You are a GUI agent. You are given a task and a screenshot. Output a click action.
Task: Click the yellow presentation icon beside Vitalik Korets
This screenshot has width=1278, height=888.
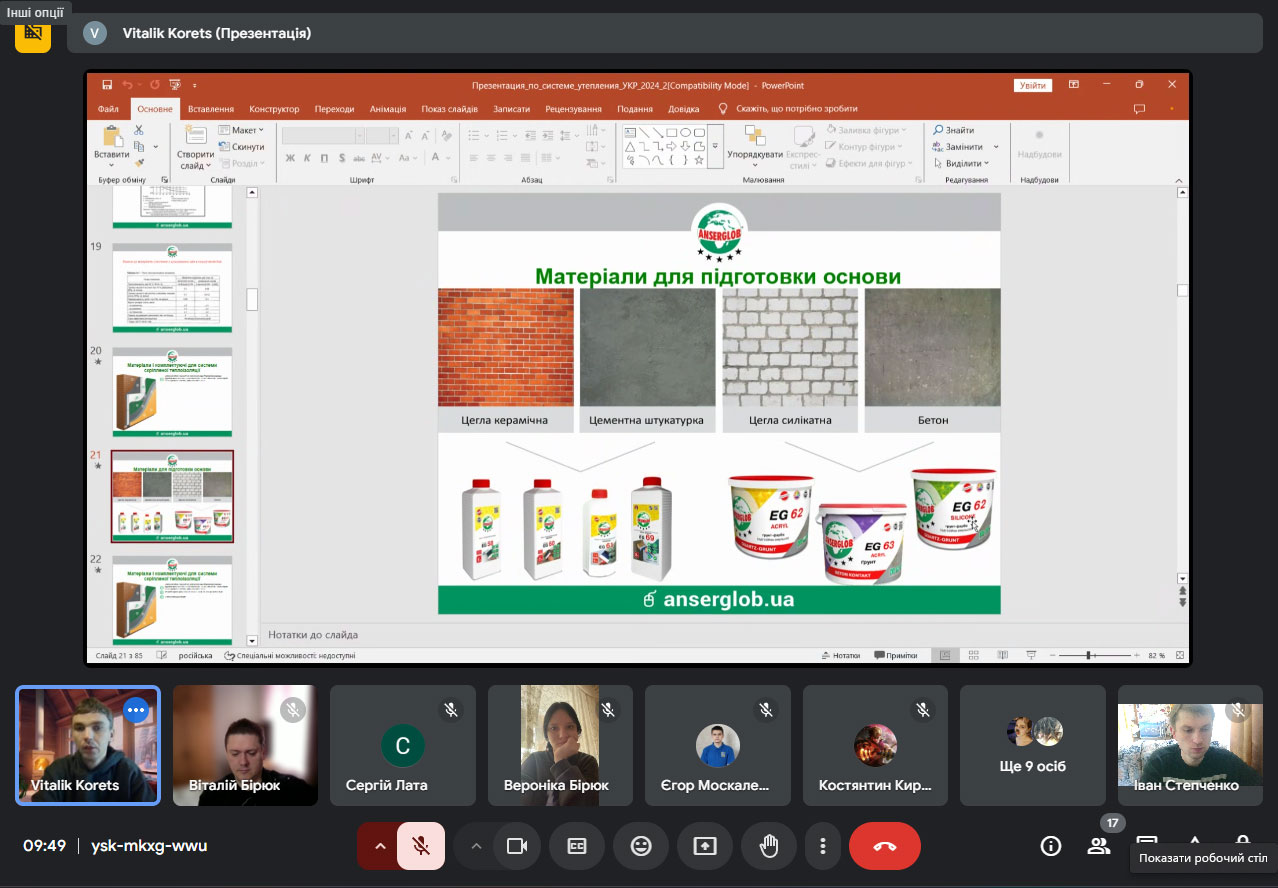pos(33,33)
